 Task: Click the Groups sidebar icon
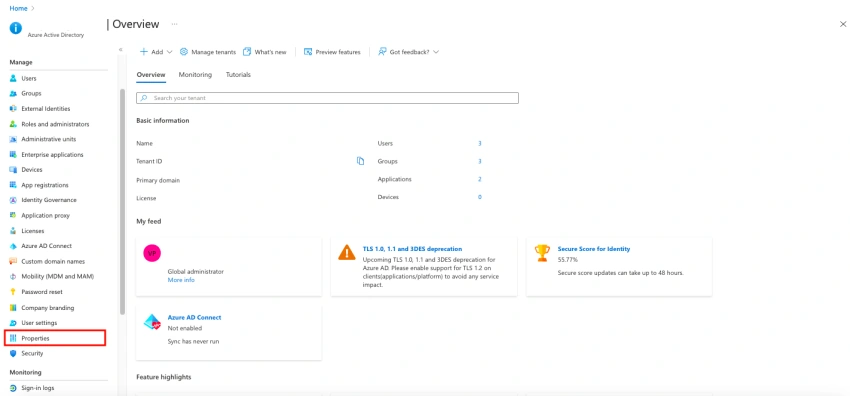[14, 94]
